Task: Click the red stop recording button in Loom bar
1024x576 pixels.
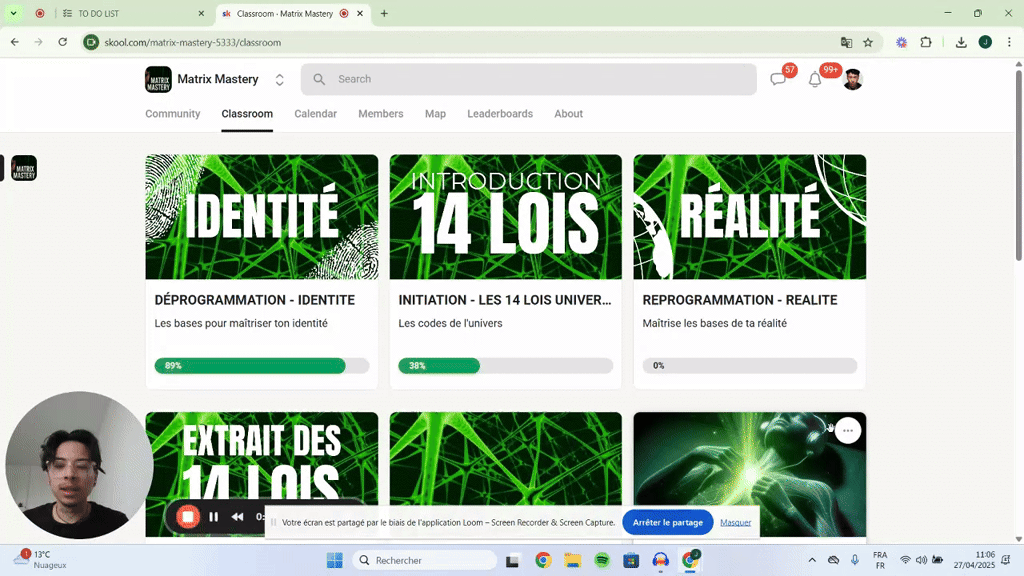Action: [189, 517]
